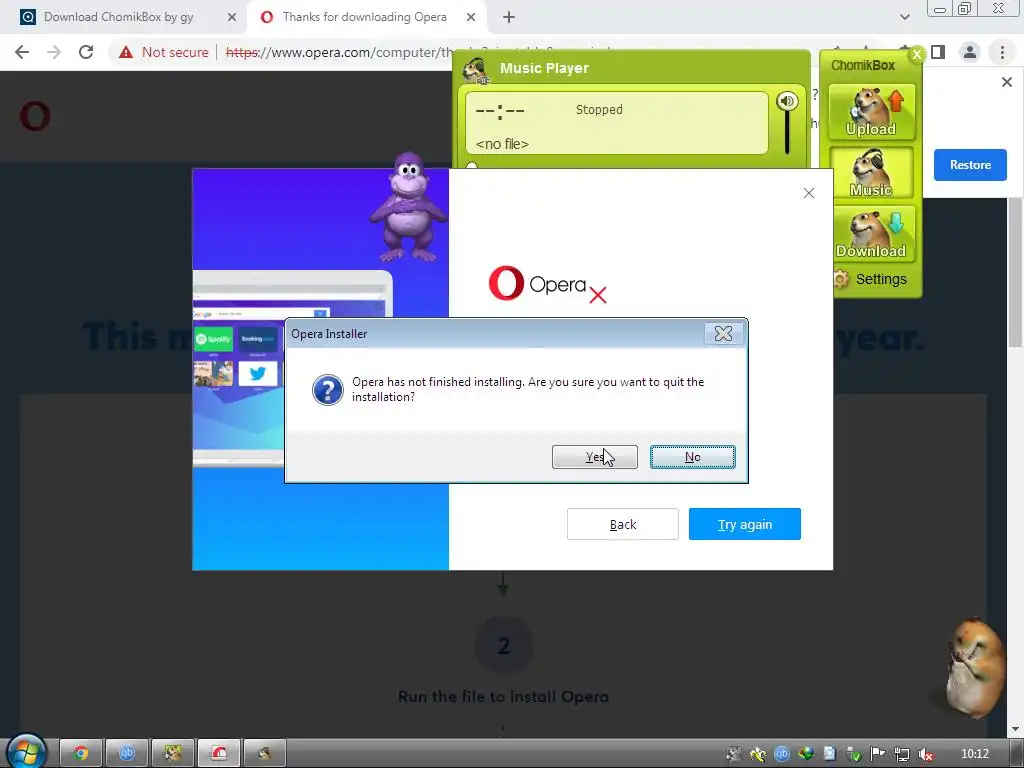1024x768 pixels.
Task: Click the BonziBuddy purple gorilla character
Action: [409, 207]
